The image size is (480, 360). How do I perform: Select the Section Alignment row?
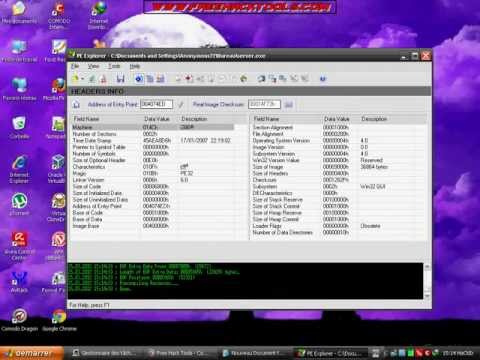click(x=339, y=127)
